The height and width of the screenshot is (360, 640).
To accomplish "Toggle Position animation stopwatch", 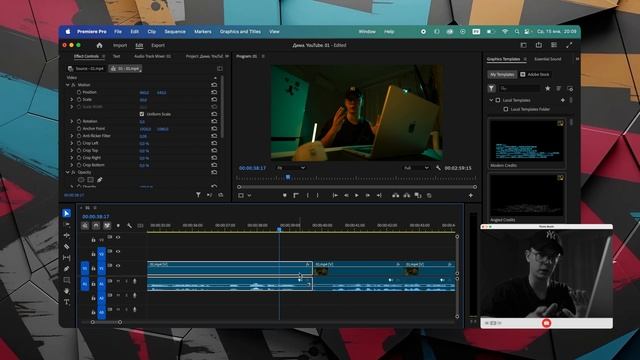I will click(x=79, y=92).
